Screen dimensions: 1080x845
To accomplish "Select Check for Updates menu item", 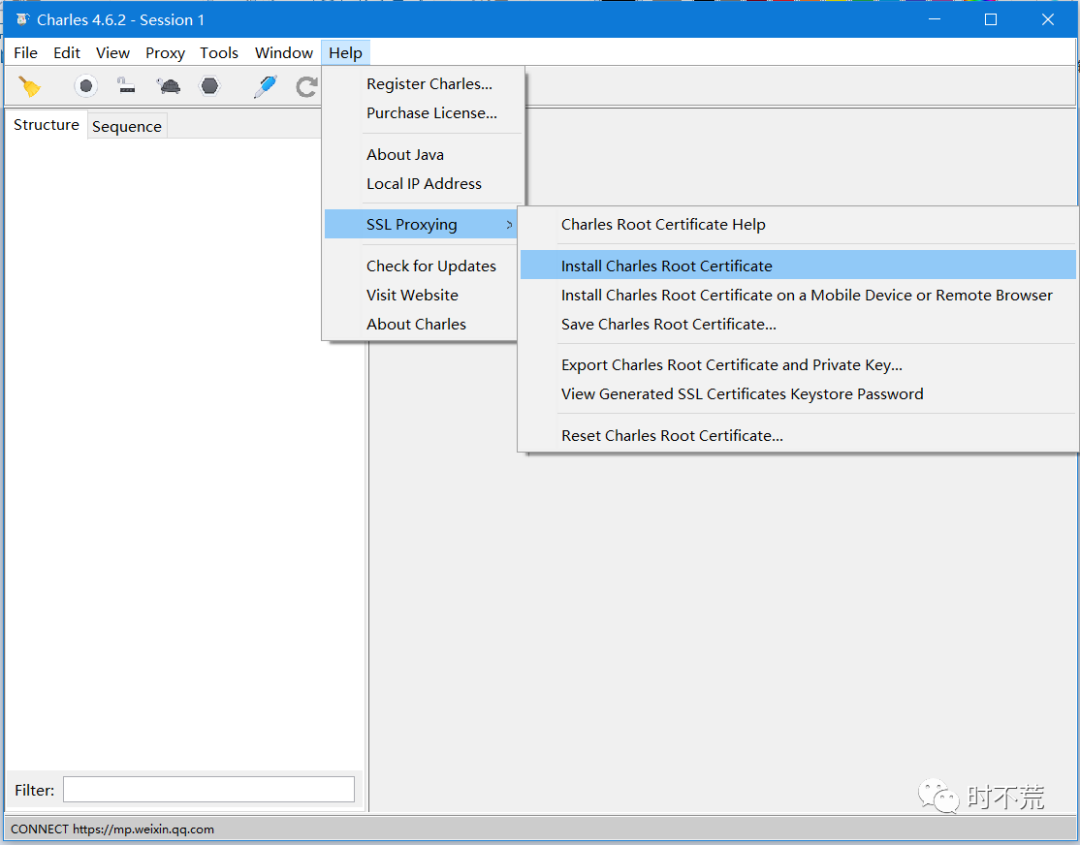I will point(422,266).
